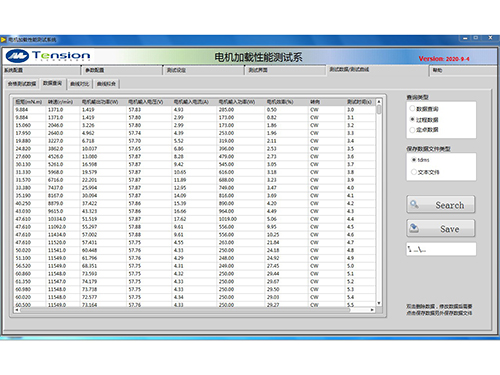Click the 扭矩(mN.m) column header
Screen dimensions: 500x375
[29, 102]
